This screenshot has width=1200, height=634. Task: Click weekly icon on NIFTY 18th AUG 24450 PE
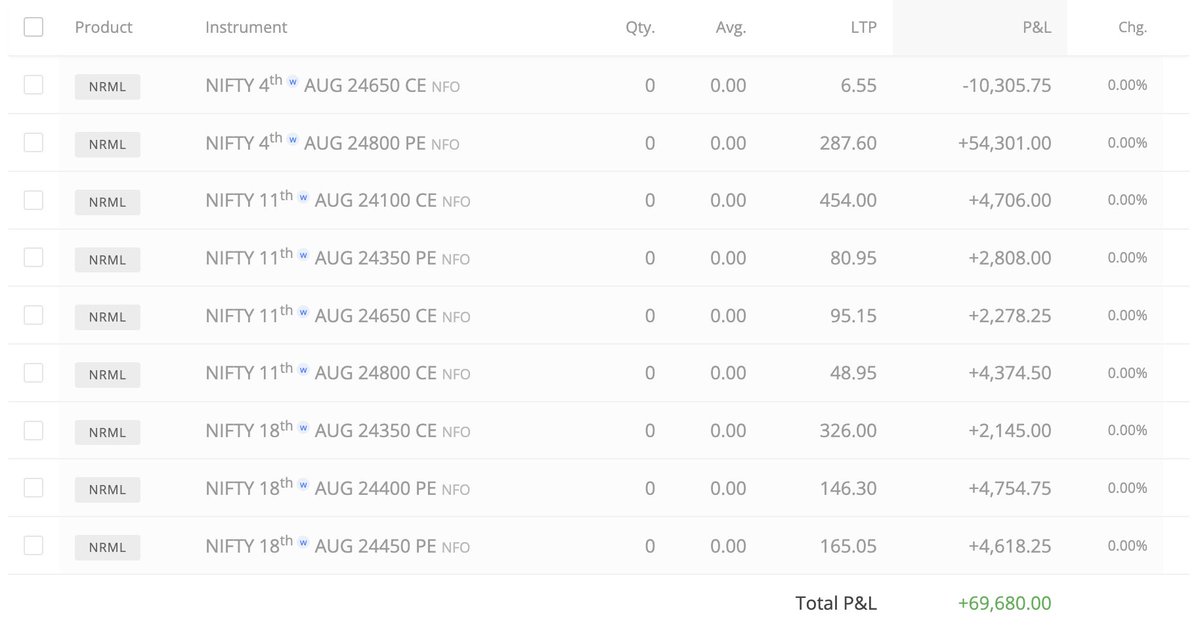tap(303, 544)
